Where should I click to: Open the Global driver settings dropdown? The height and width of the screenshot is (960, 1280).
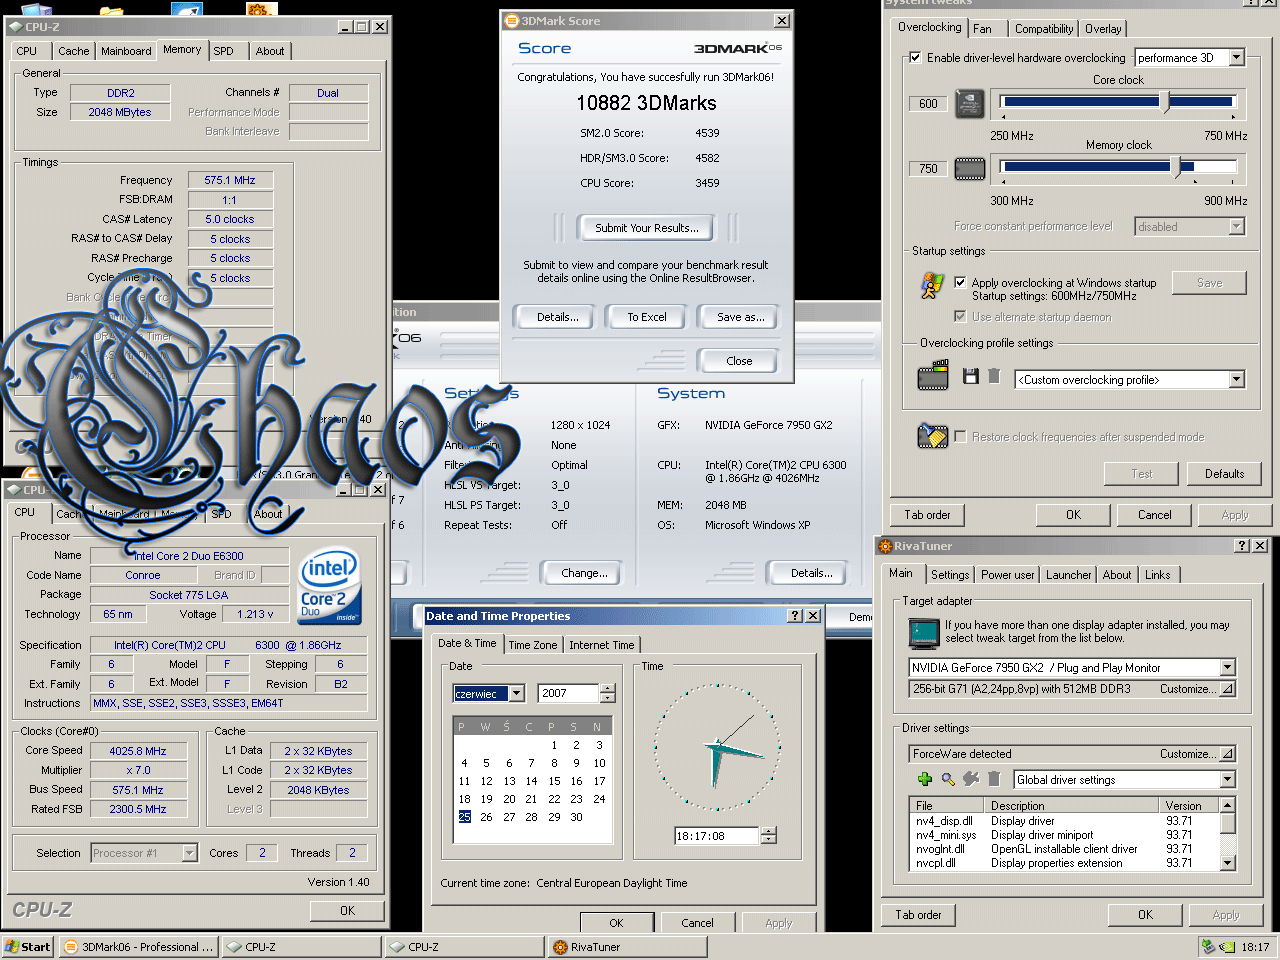coord(1227,780)
